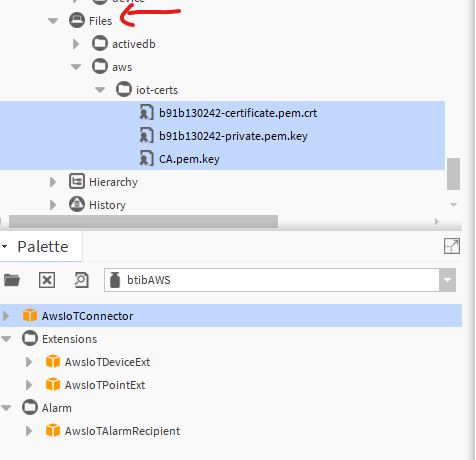Viewport: 476px width, 460px height.
Task: Click the History node icon
Action: pos(77,204)
